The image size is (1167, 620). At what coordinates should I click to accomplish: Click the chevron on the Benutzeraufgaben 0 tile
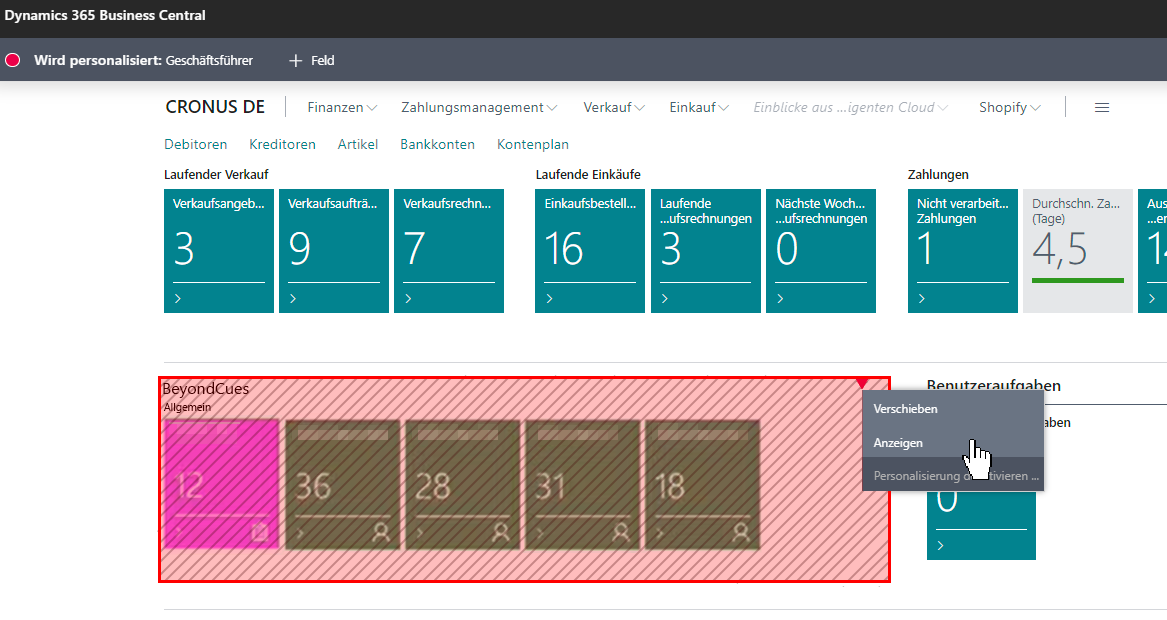pyautogui.click(x=940, y=545)
